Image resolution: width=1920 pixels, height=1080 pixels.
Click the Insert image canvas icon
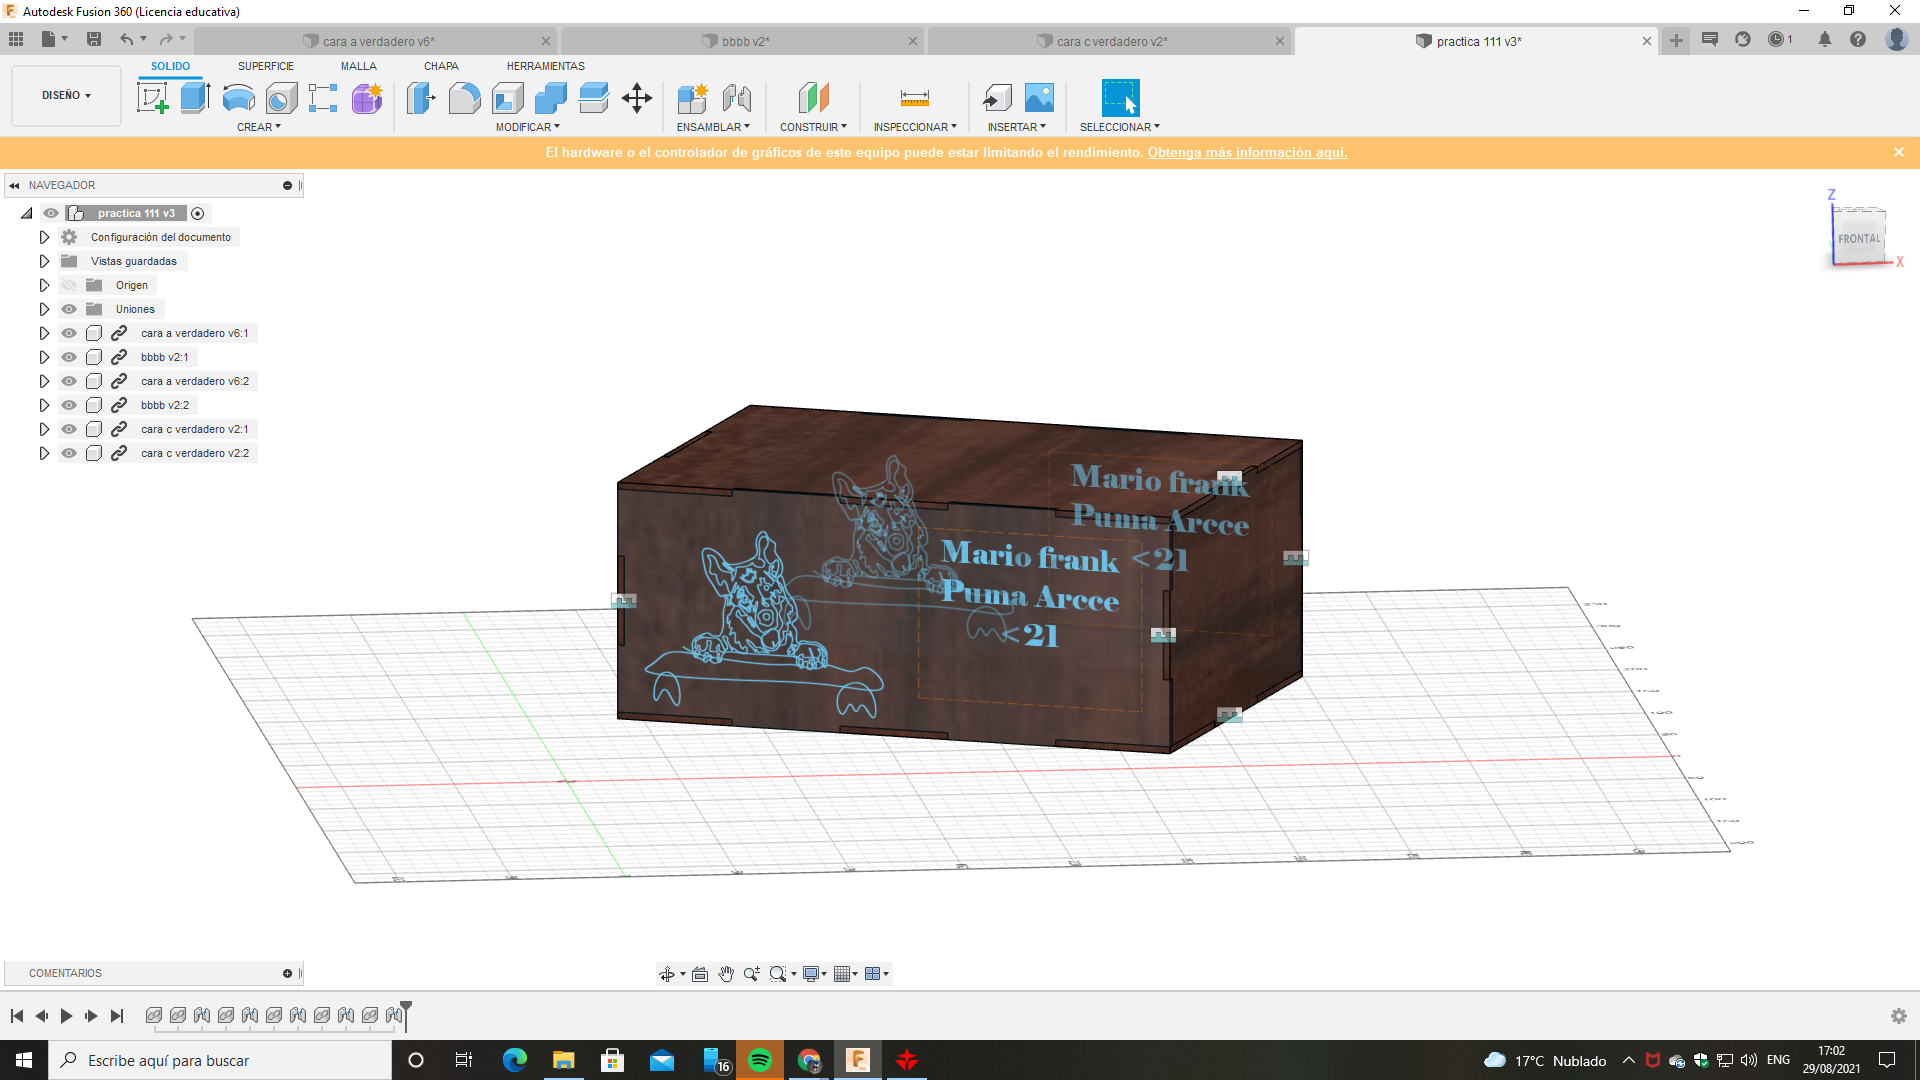point(1039,98)
